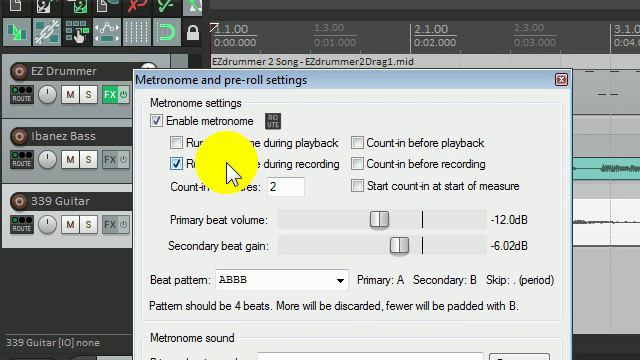Click Secondary beat gain slider handle

coord(399,246)
